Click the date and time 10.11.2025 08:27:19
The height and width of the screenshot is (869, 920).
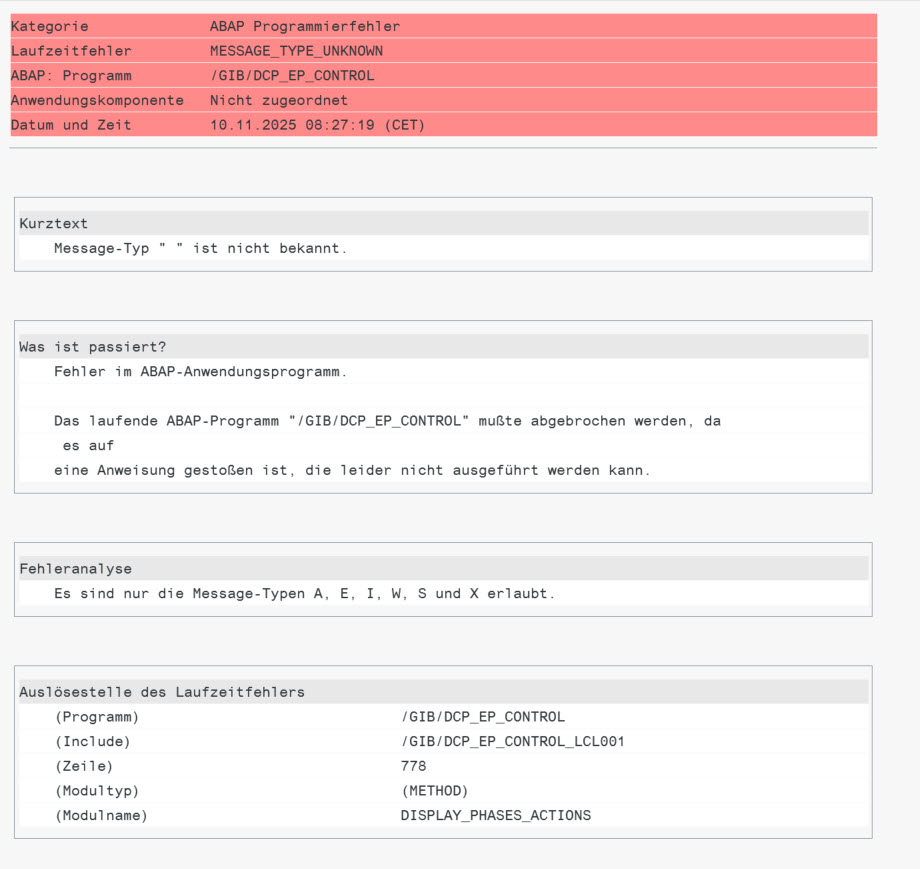coord(317,125)
